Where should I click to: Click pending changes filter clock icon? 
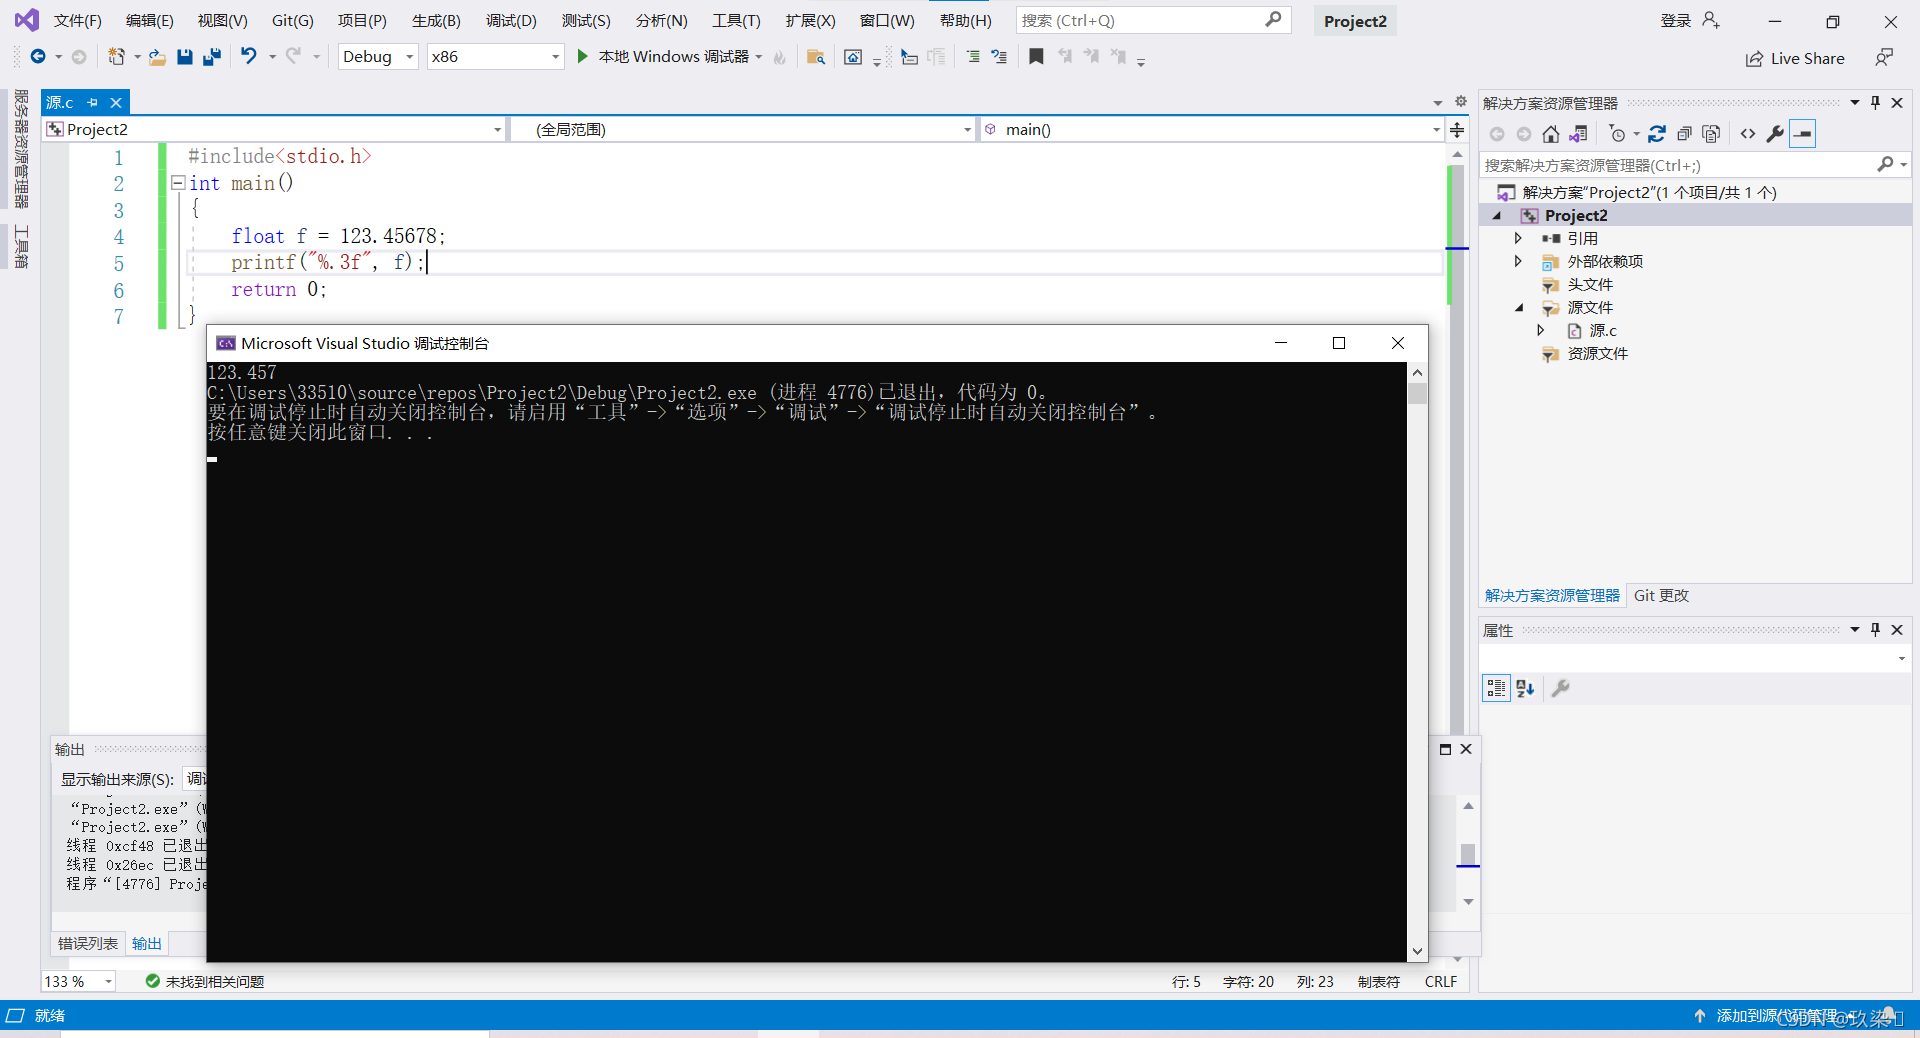[x=1617, y=134]
